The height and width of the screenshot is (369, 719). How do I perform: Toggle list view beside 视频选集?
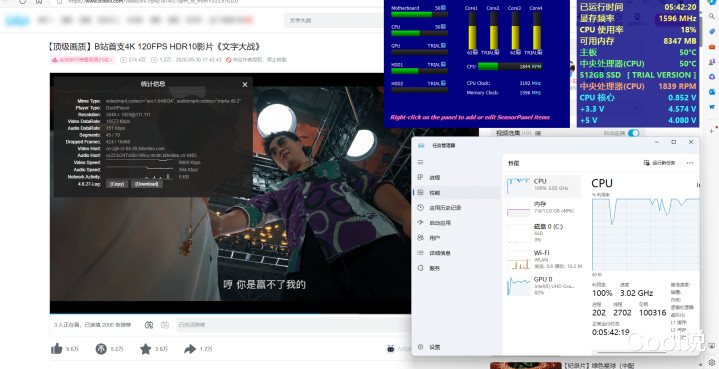(538, 133)
